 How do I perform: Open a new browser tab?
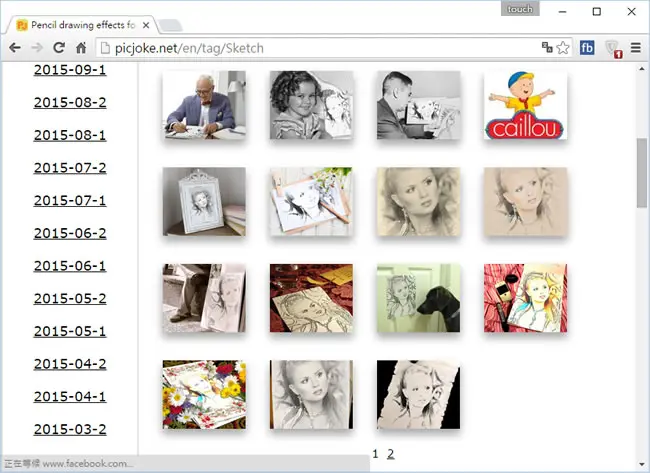click(x=170, y=25)
